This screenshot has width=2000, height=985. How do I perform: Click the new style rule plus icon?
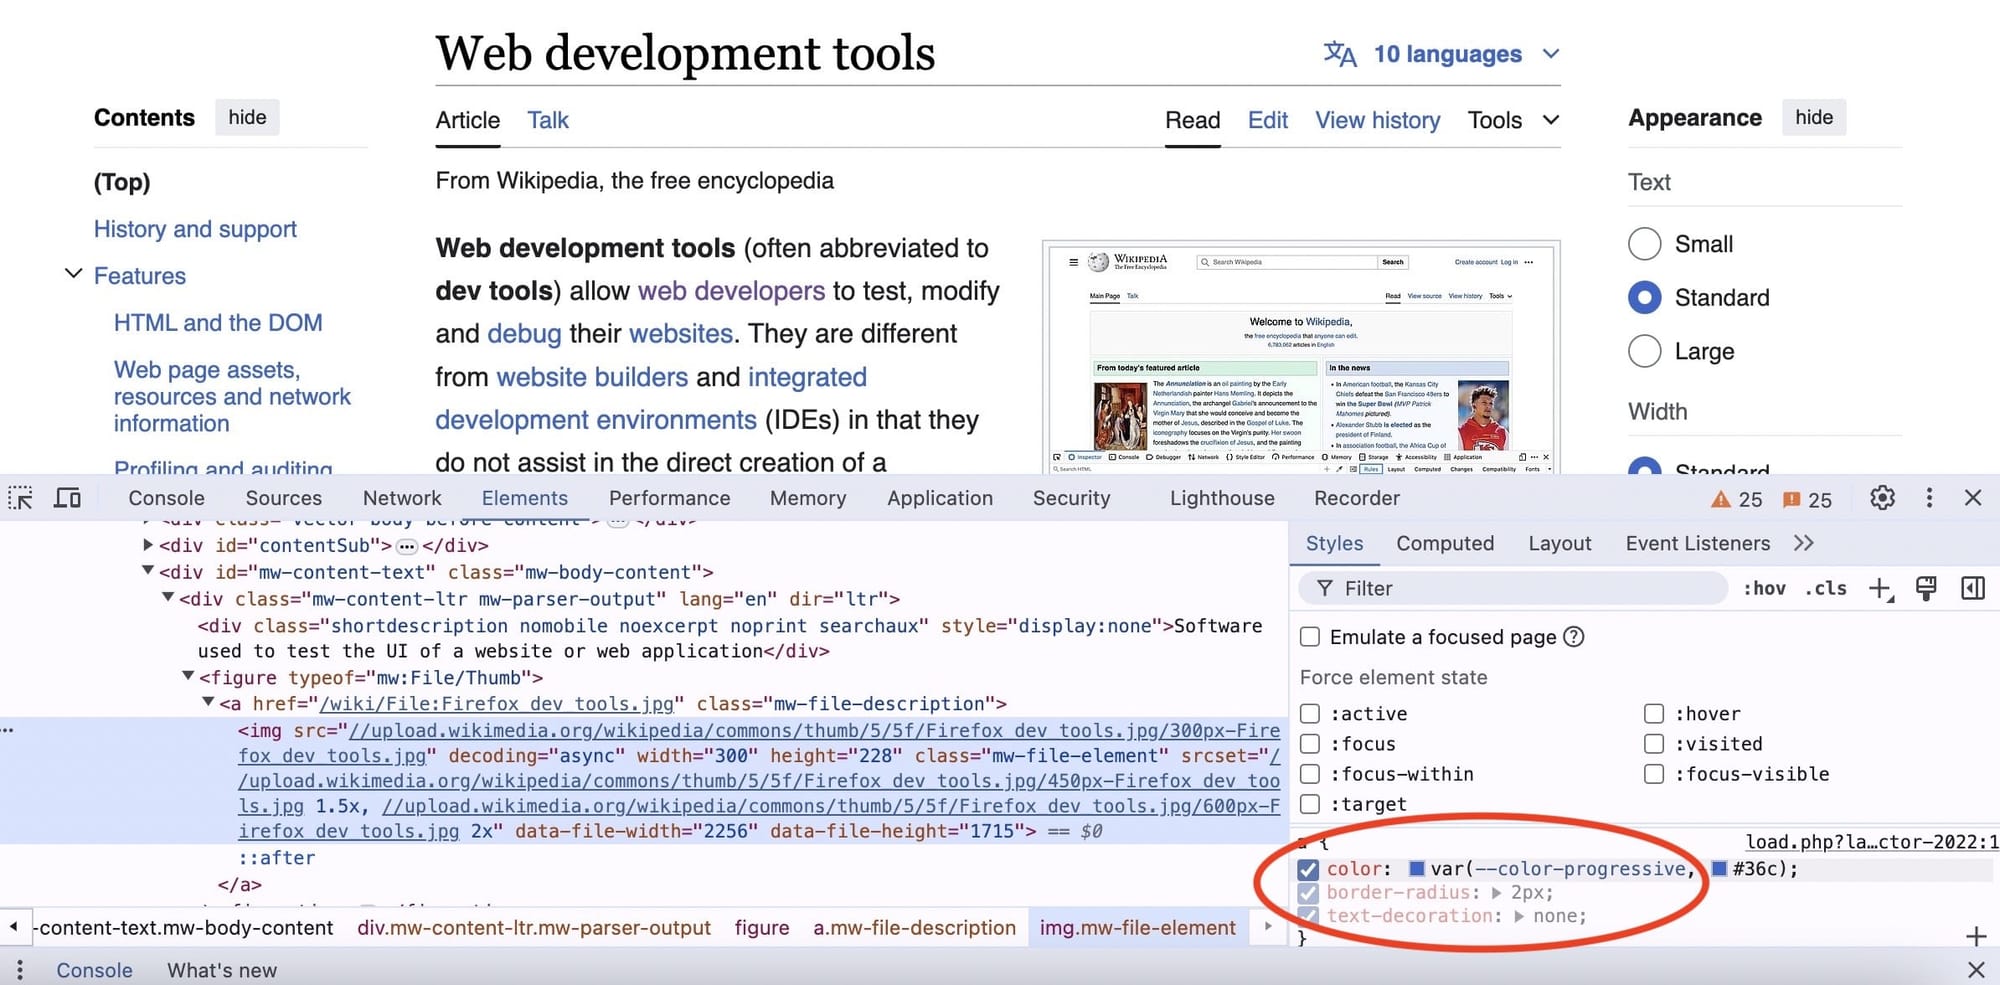click(x=1880, y=589)
